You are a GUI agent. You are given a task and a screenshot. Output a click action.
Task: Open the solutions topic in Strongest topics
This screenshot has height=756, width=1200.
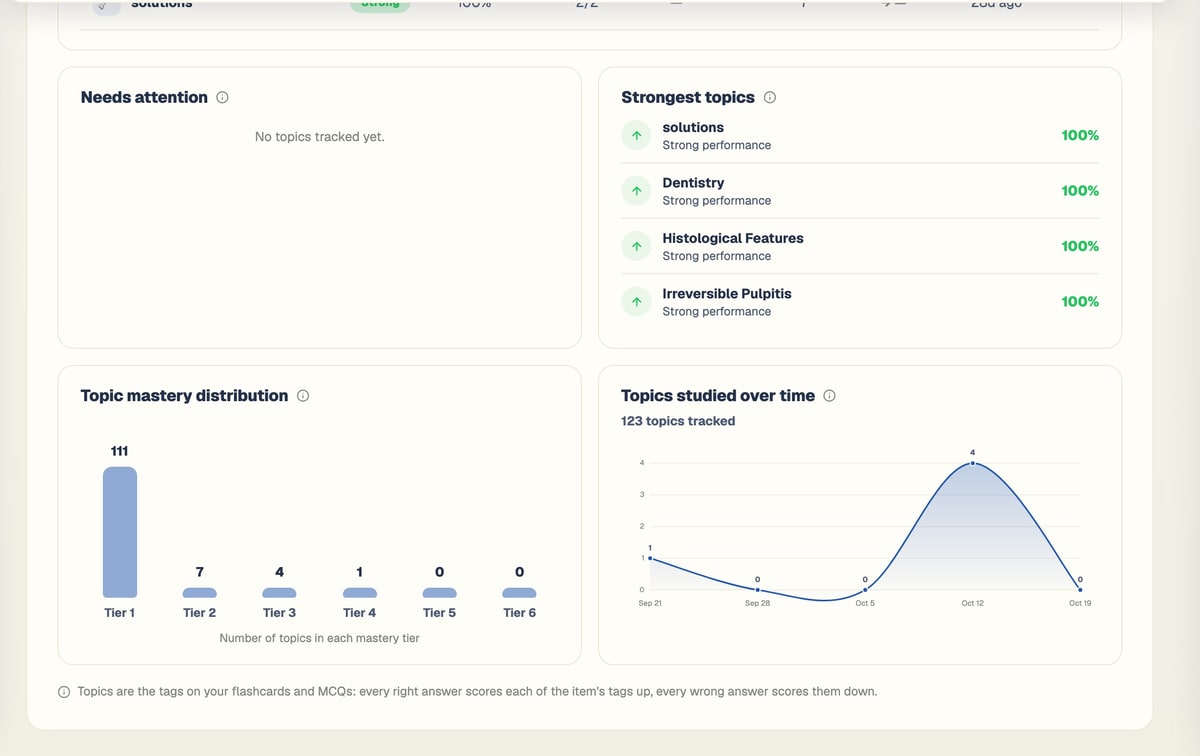point(860,136)
